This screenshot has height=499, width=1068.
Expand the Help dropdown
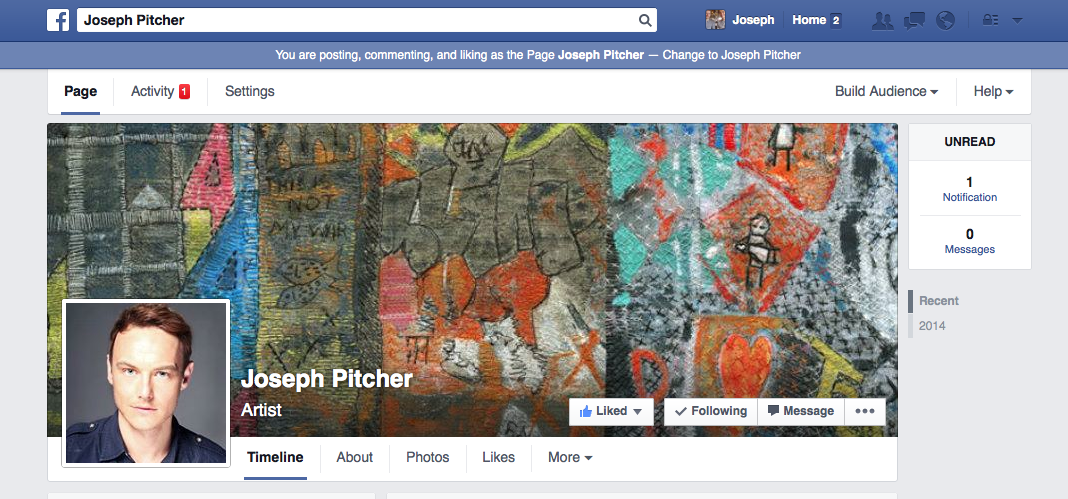[x=994, y=91]
